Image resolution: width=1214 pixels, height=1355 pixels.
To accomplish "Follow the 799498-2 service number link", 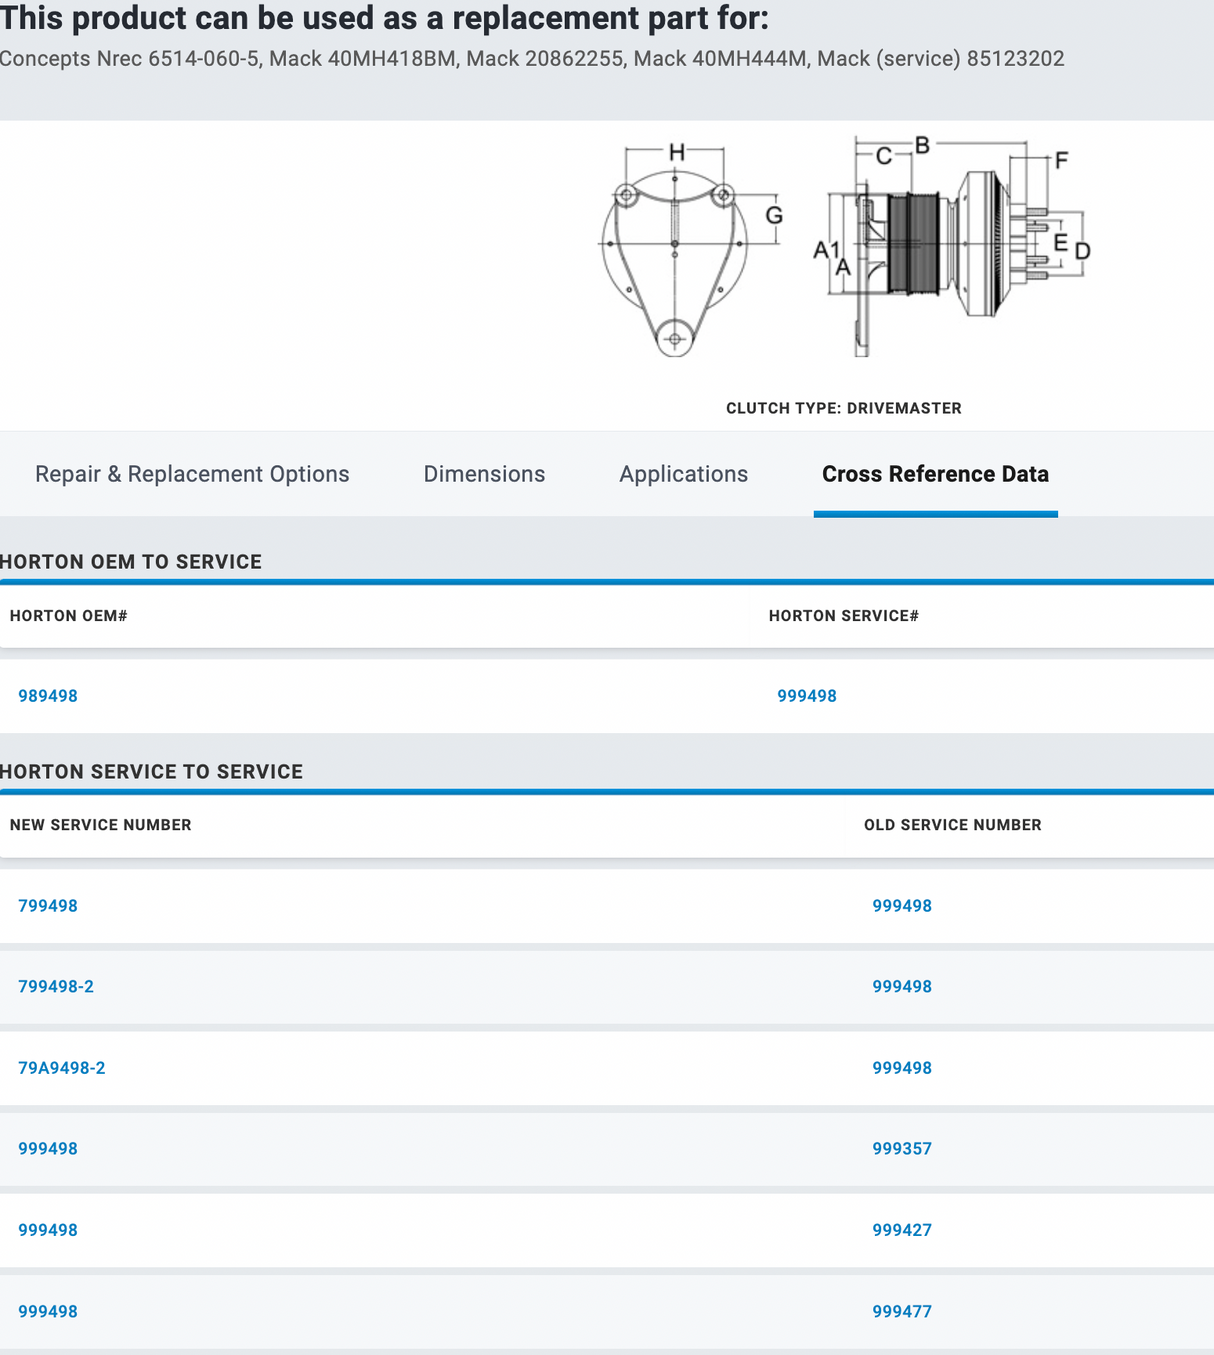I will pos(56,987).
